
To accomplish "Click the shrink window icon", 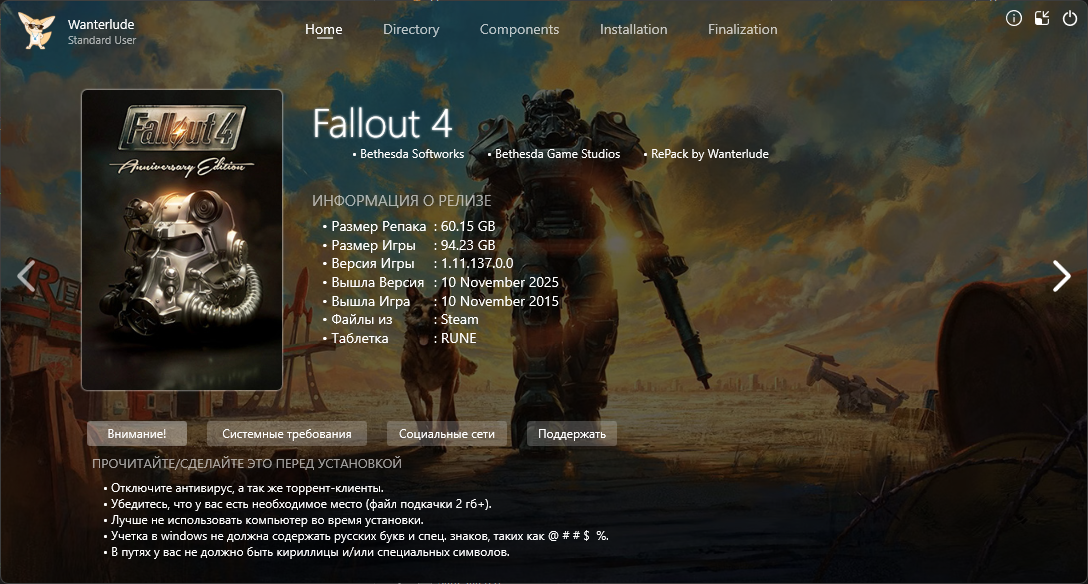I will (x=1042, y=18).
